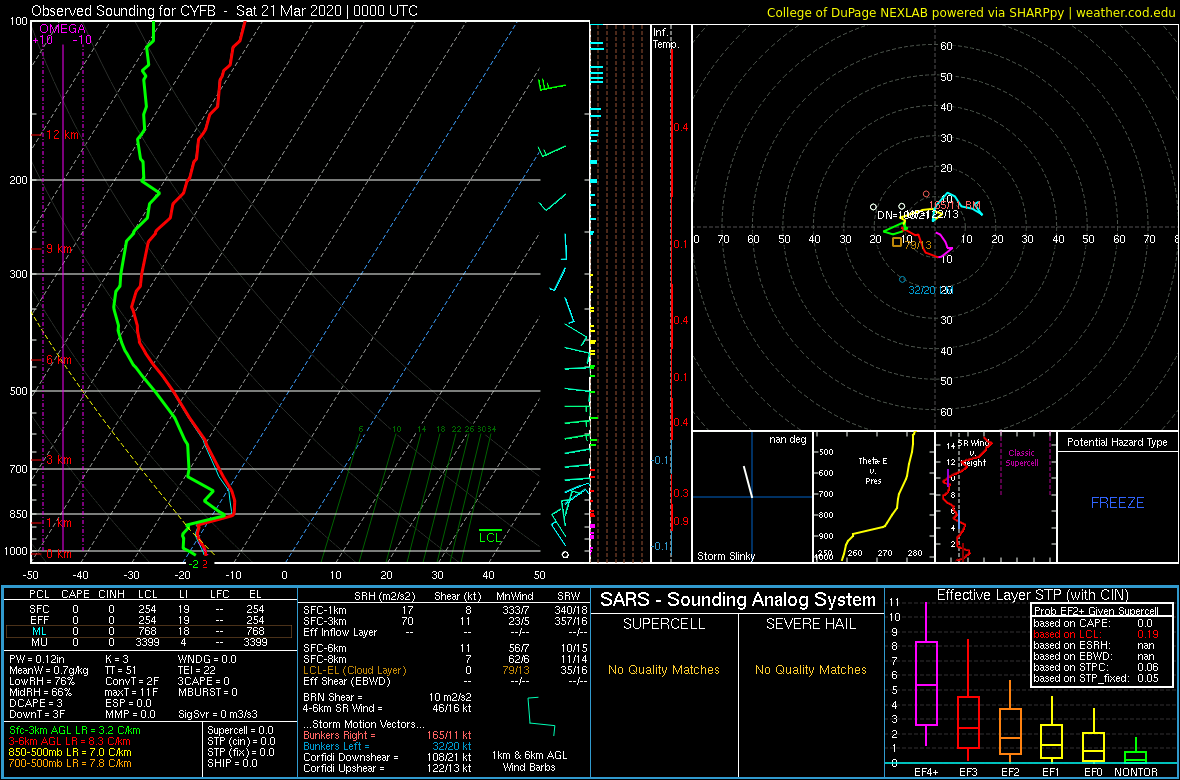The width and height of the screenshot is (1180, 780).
Task: Select '700-500mb LR = 7.8 C/km' line
Action: click(x=70, y=764)
